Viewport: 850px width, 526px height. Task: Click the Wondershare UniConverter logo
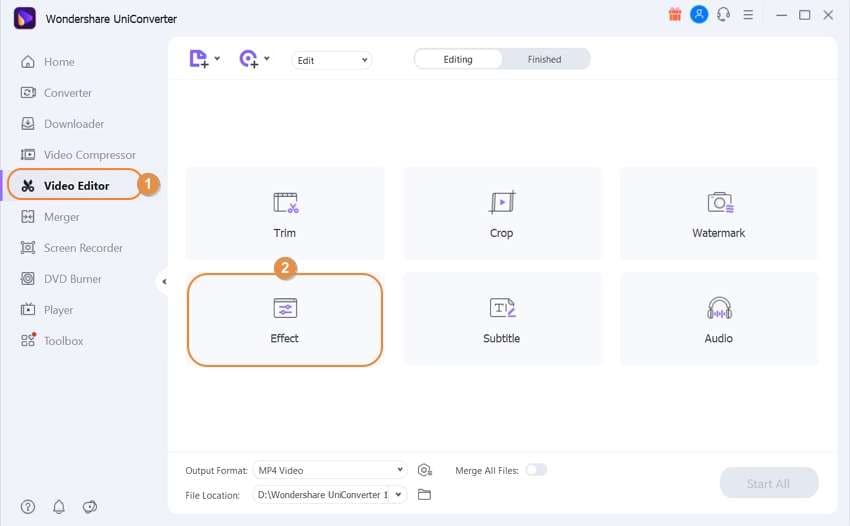[x=24, y=18]
